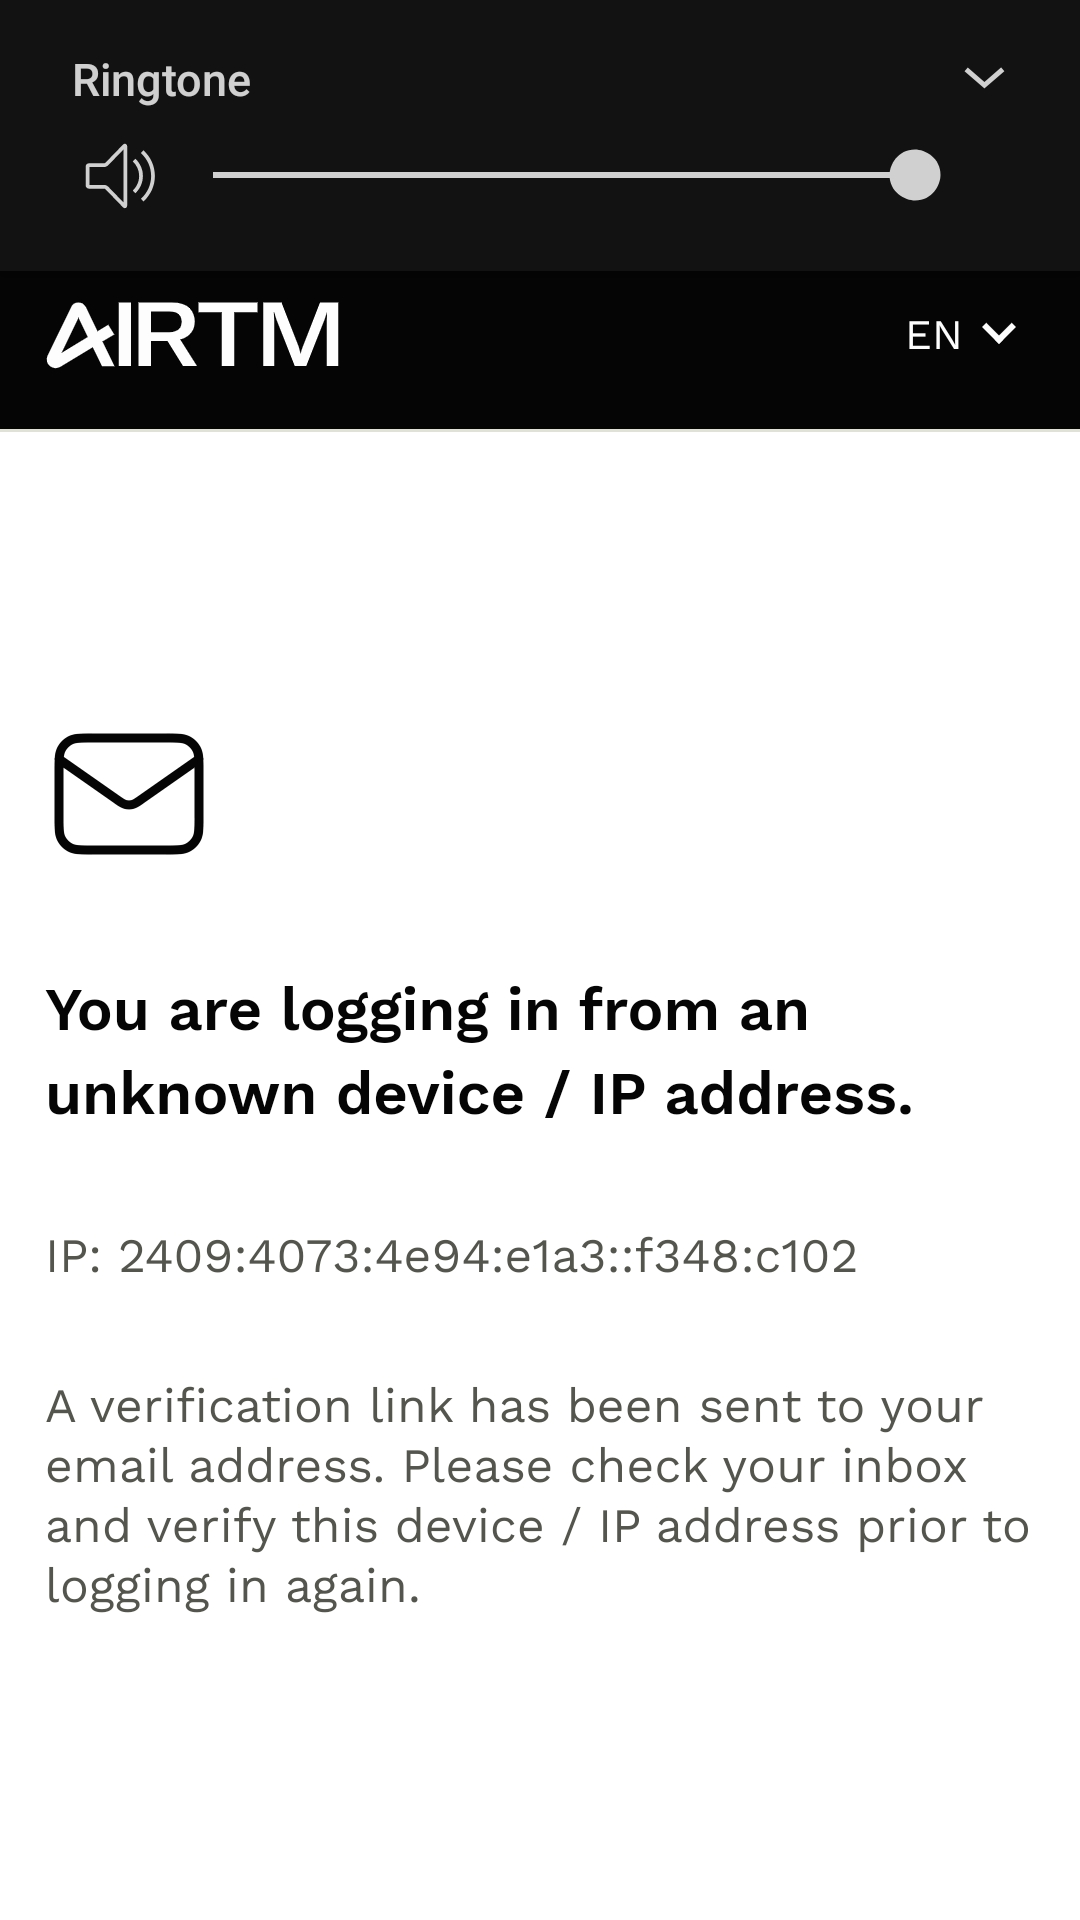Tap the word 'verification' in the message
This screenshot has height=1920, width=1080.
point(220,1407)
